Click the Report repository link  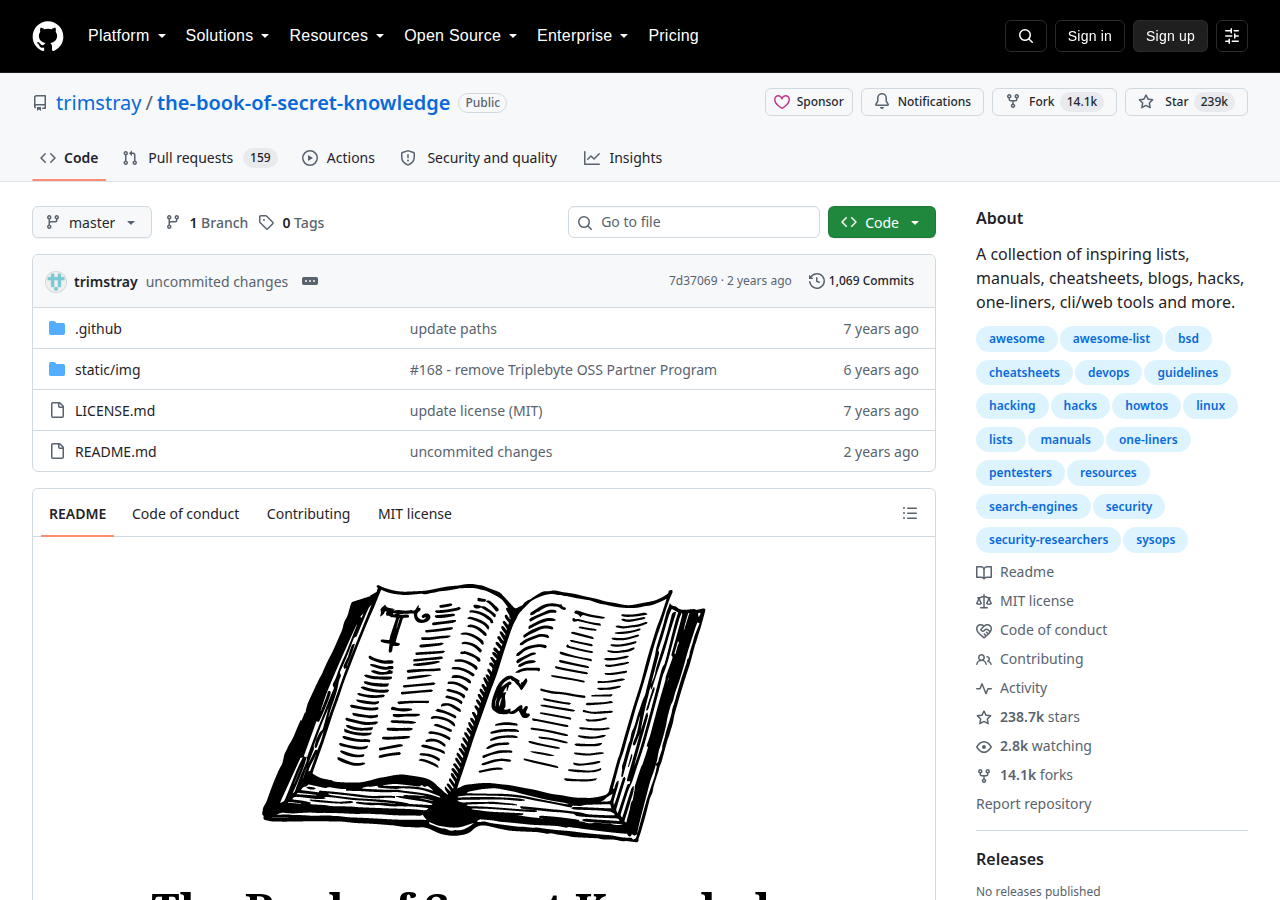pos(1034,804)
